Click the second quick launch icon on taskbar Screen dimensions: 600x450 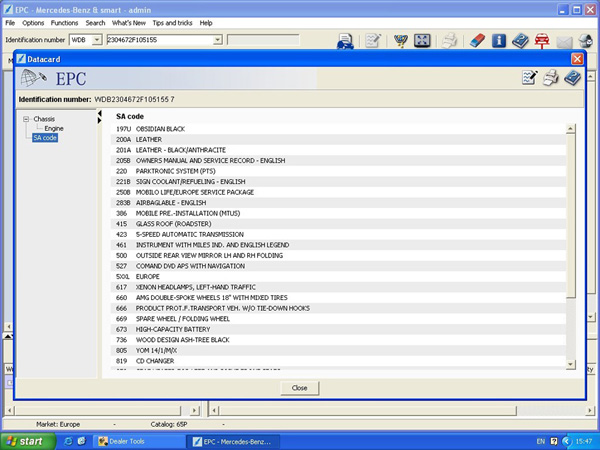(x=82, y=441)
